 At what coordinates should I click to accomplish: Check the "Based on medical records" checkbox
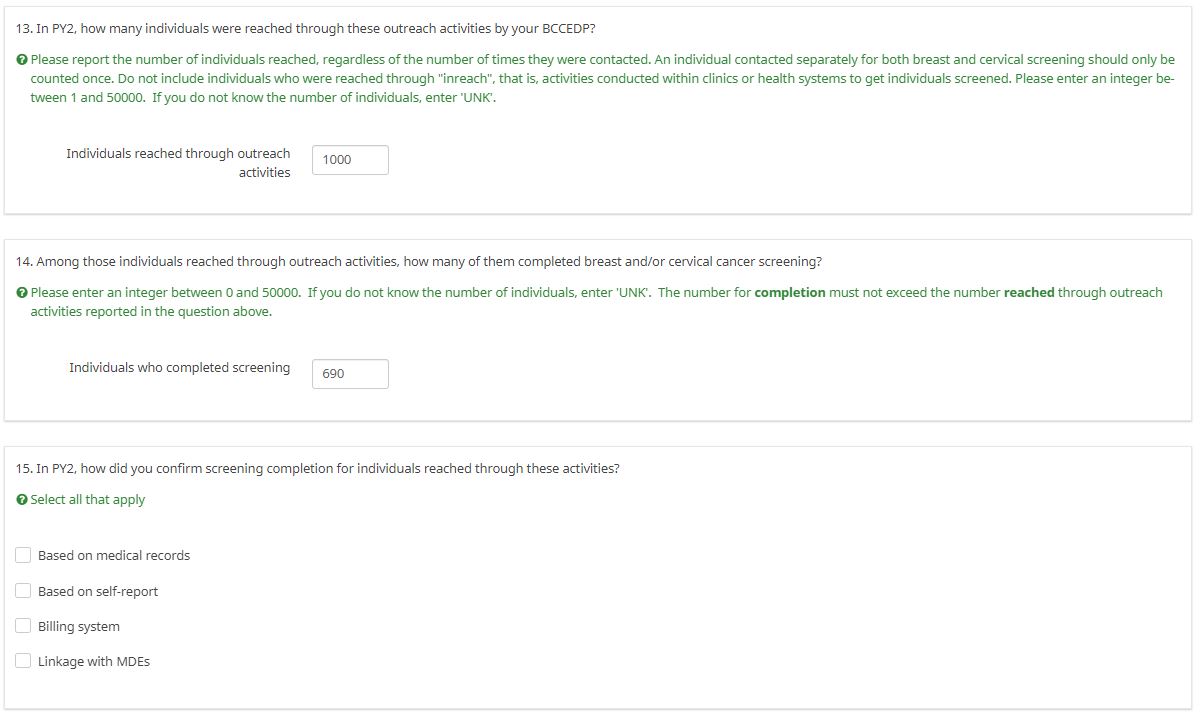click(x=23, y=555)
